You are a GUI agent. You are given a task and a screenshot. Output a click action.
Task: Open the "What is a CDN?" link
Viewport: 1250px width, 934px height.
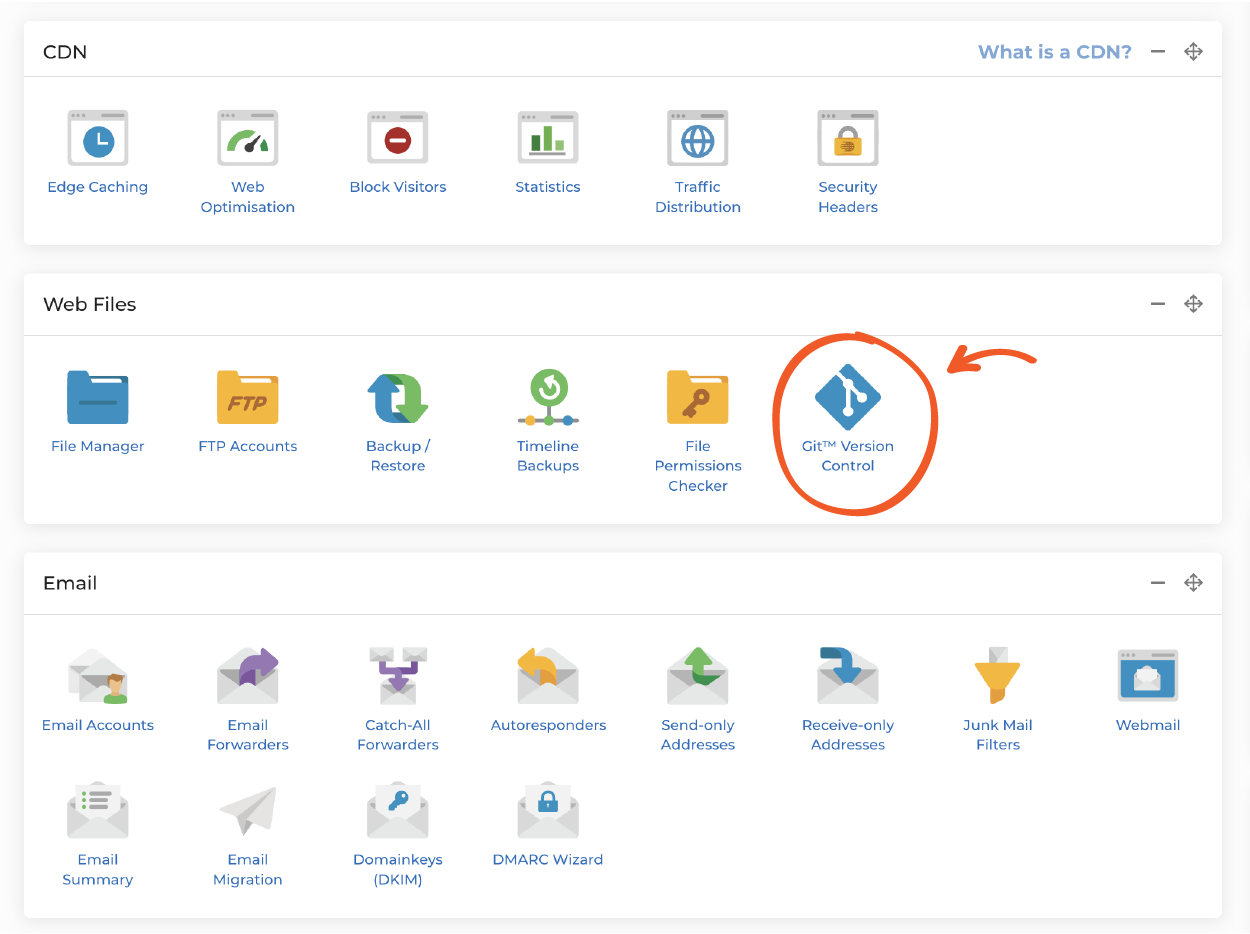1055,52
